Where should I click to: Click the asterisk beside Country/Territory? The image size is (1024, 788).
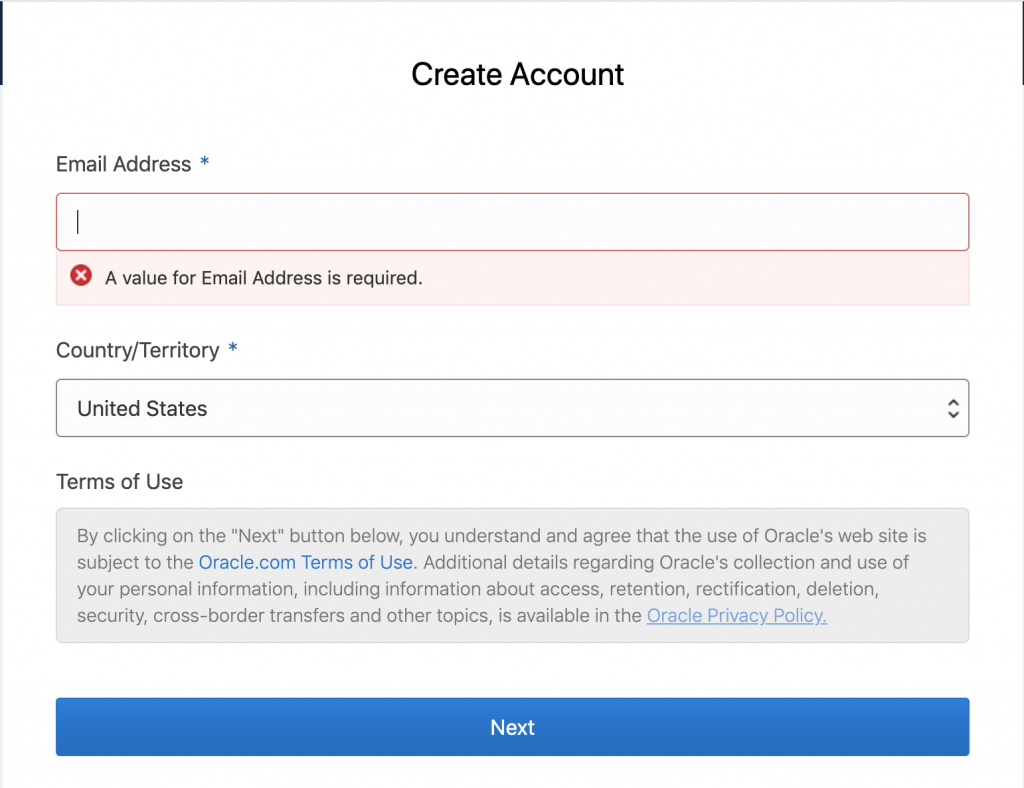tap(233, 349)
